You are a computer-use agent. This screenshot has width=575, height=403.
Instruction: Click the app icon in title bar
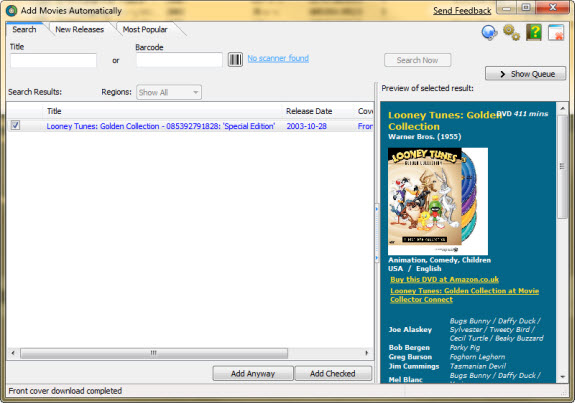11,11
